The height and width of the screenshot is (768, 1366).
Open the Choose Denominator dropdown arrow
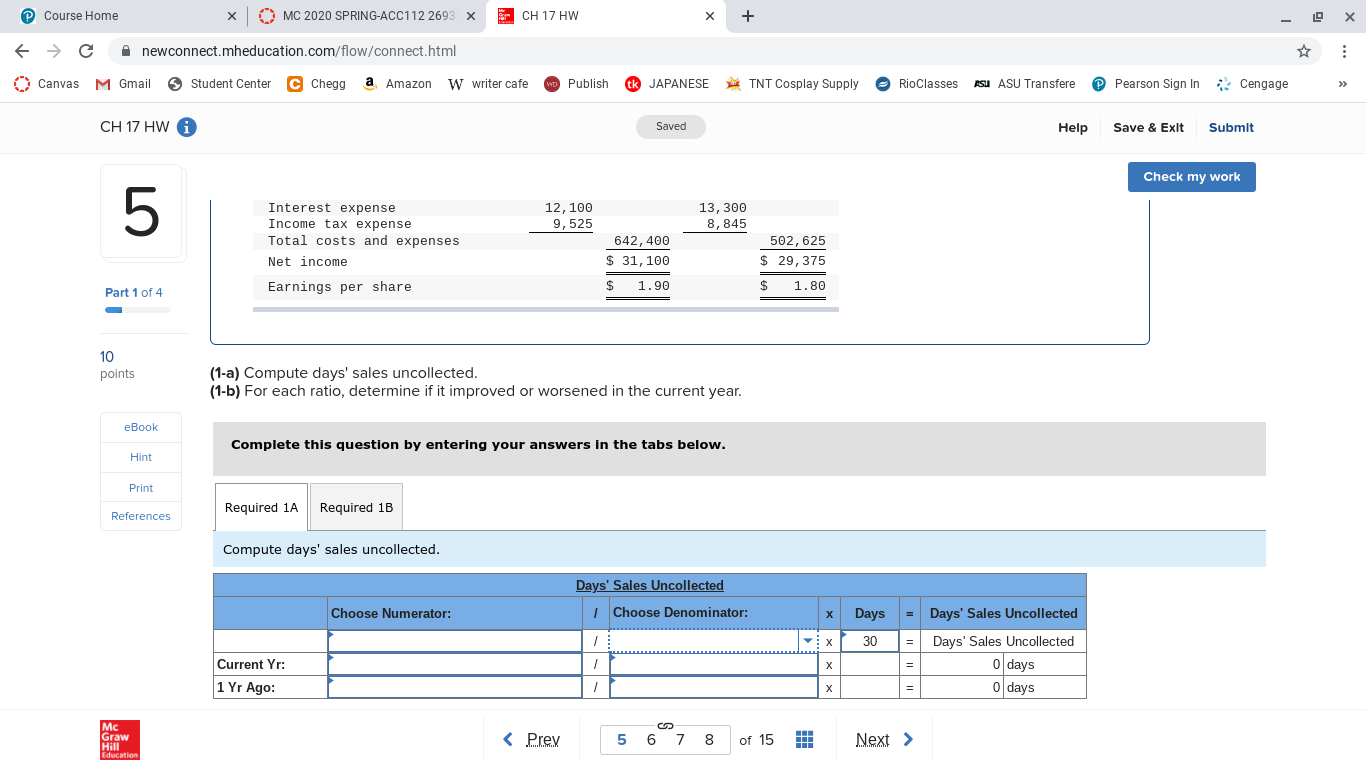pyautogui.click(x=807, y=641)
